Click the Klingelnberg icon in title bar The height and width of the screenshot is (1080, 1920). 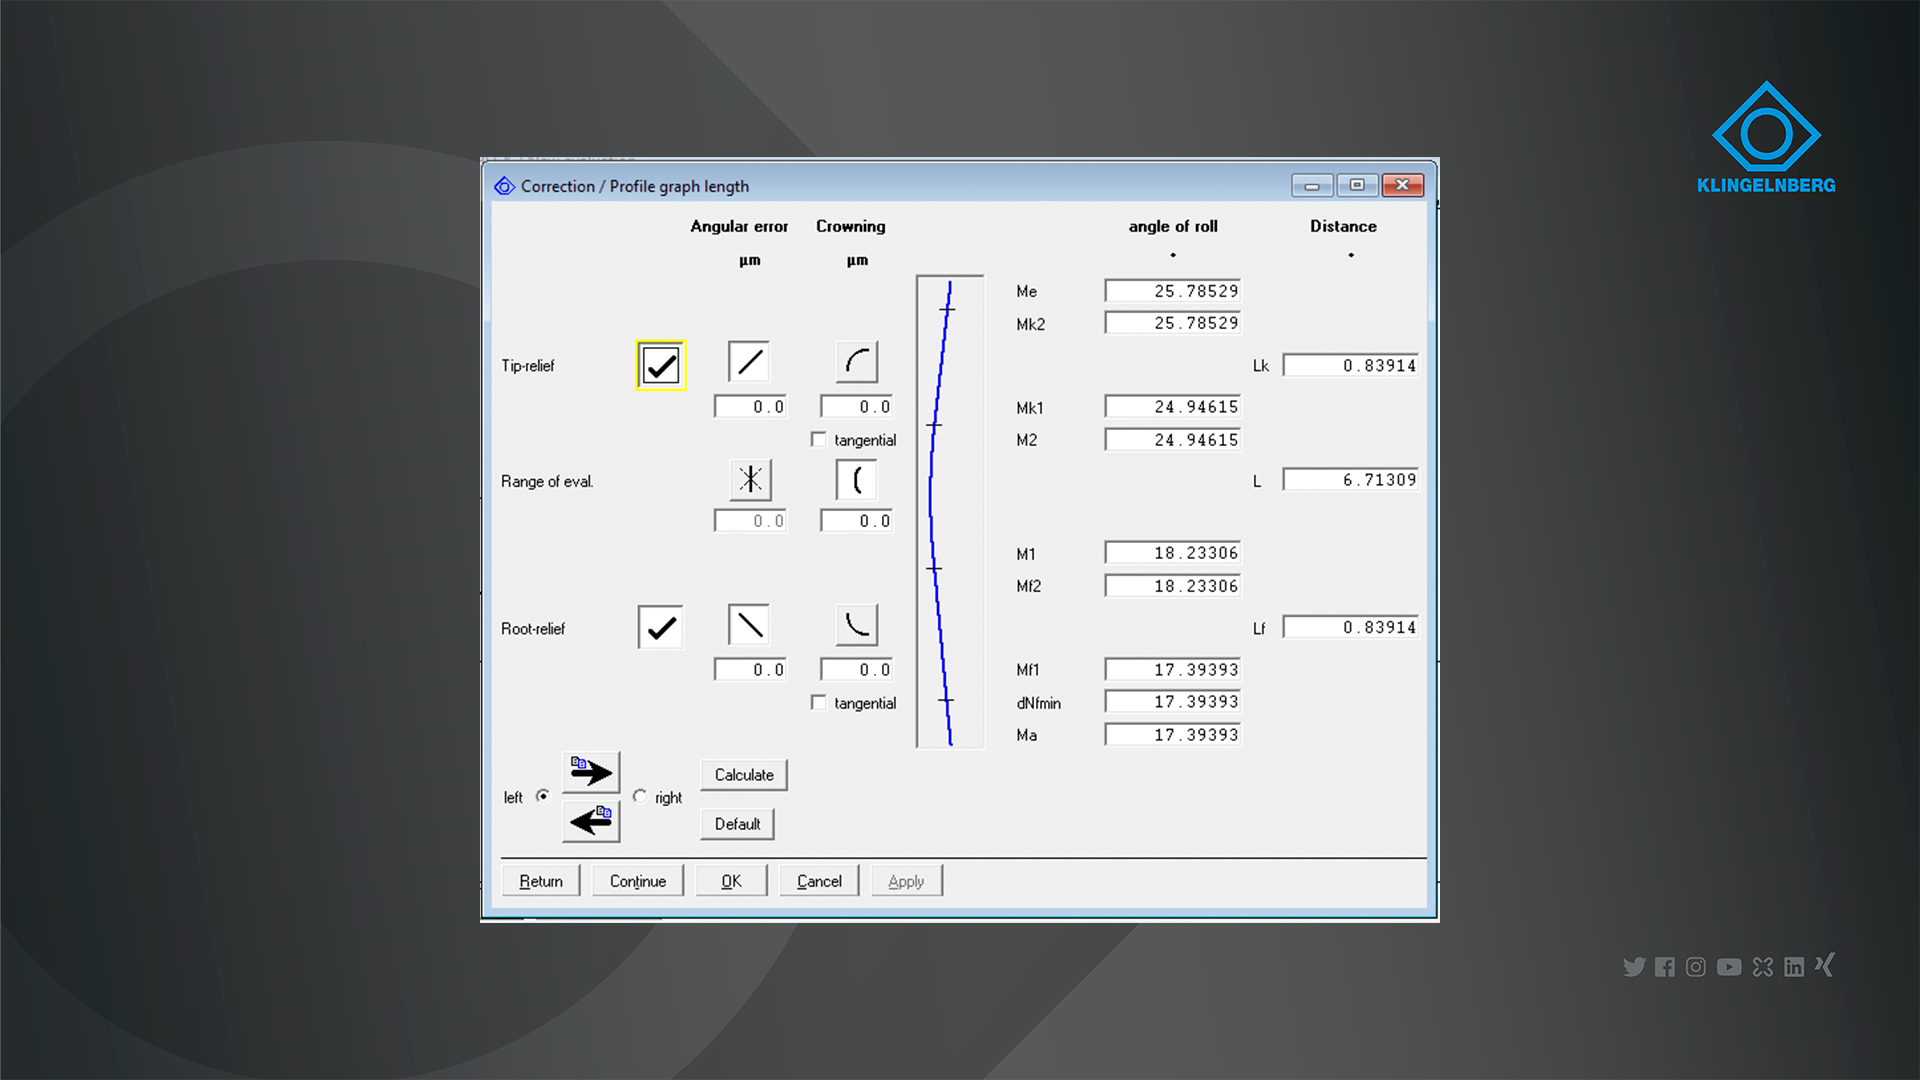pos(504,186)
